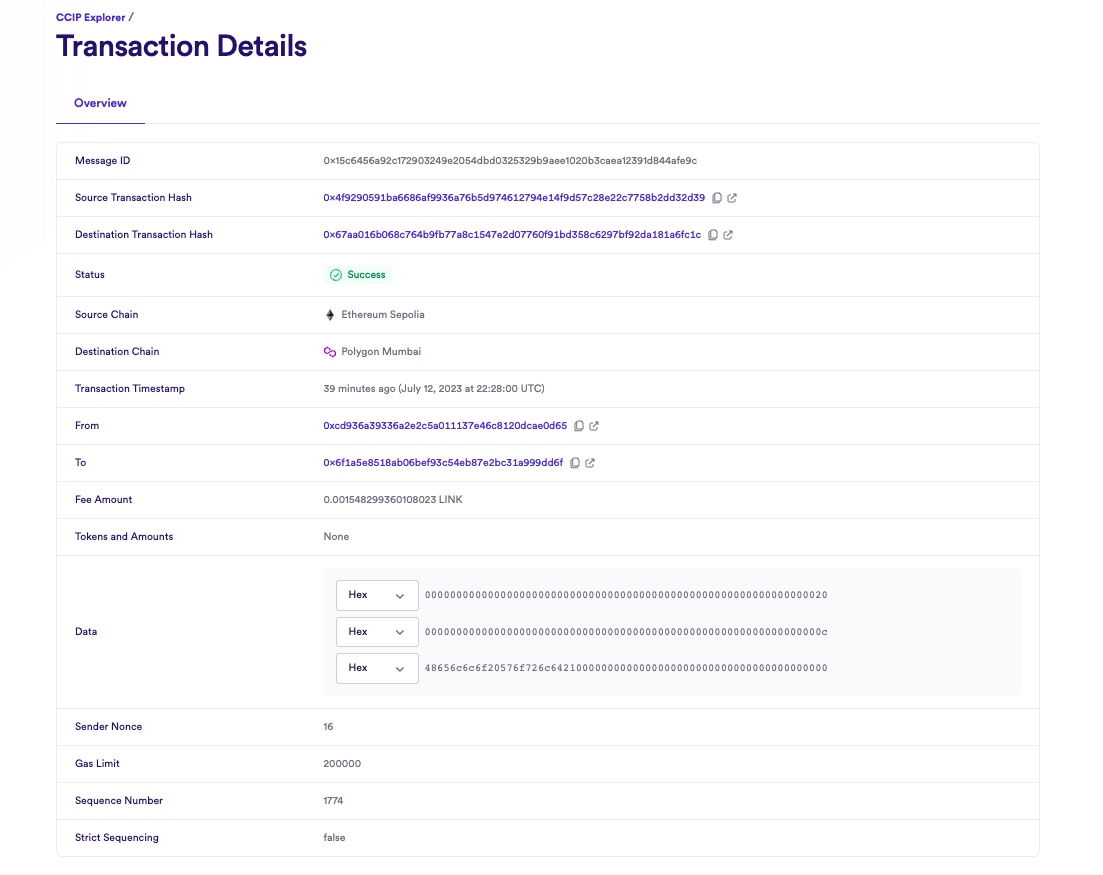This screenshot has width=1103, height=875.
Task: Click the Polygon Mumbai chain icon
Action: pos(330,352)
